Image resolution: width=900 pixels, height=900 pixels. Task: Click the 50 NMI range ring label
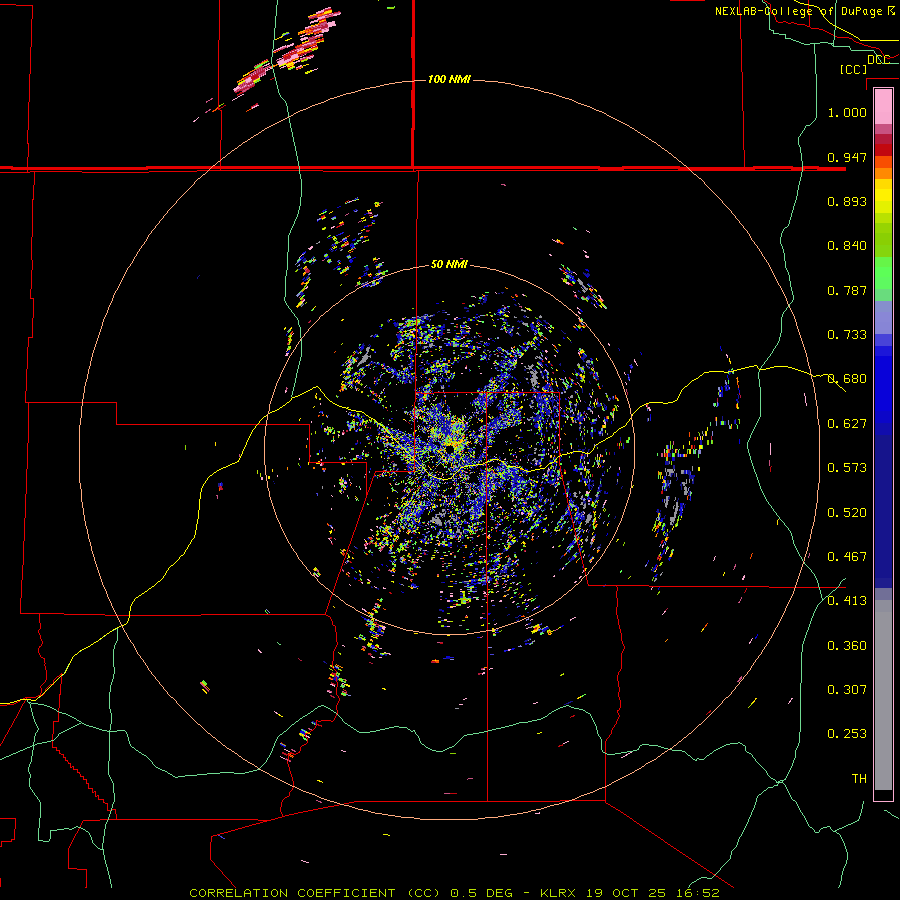point(449,264)
